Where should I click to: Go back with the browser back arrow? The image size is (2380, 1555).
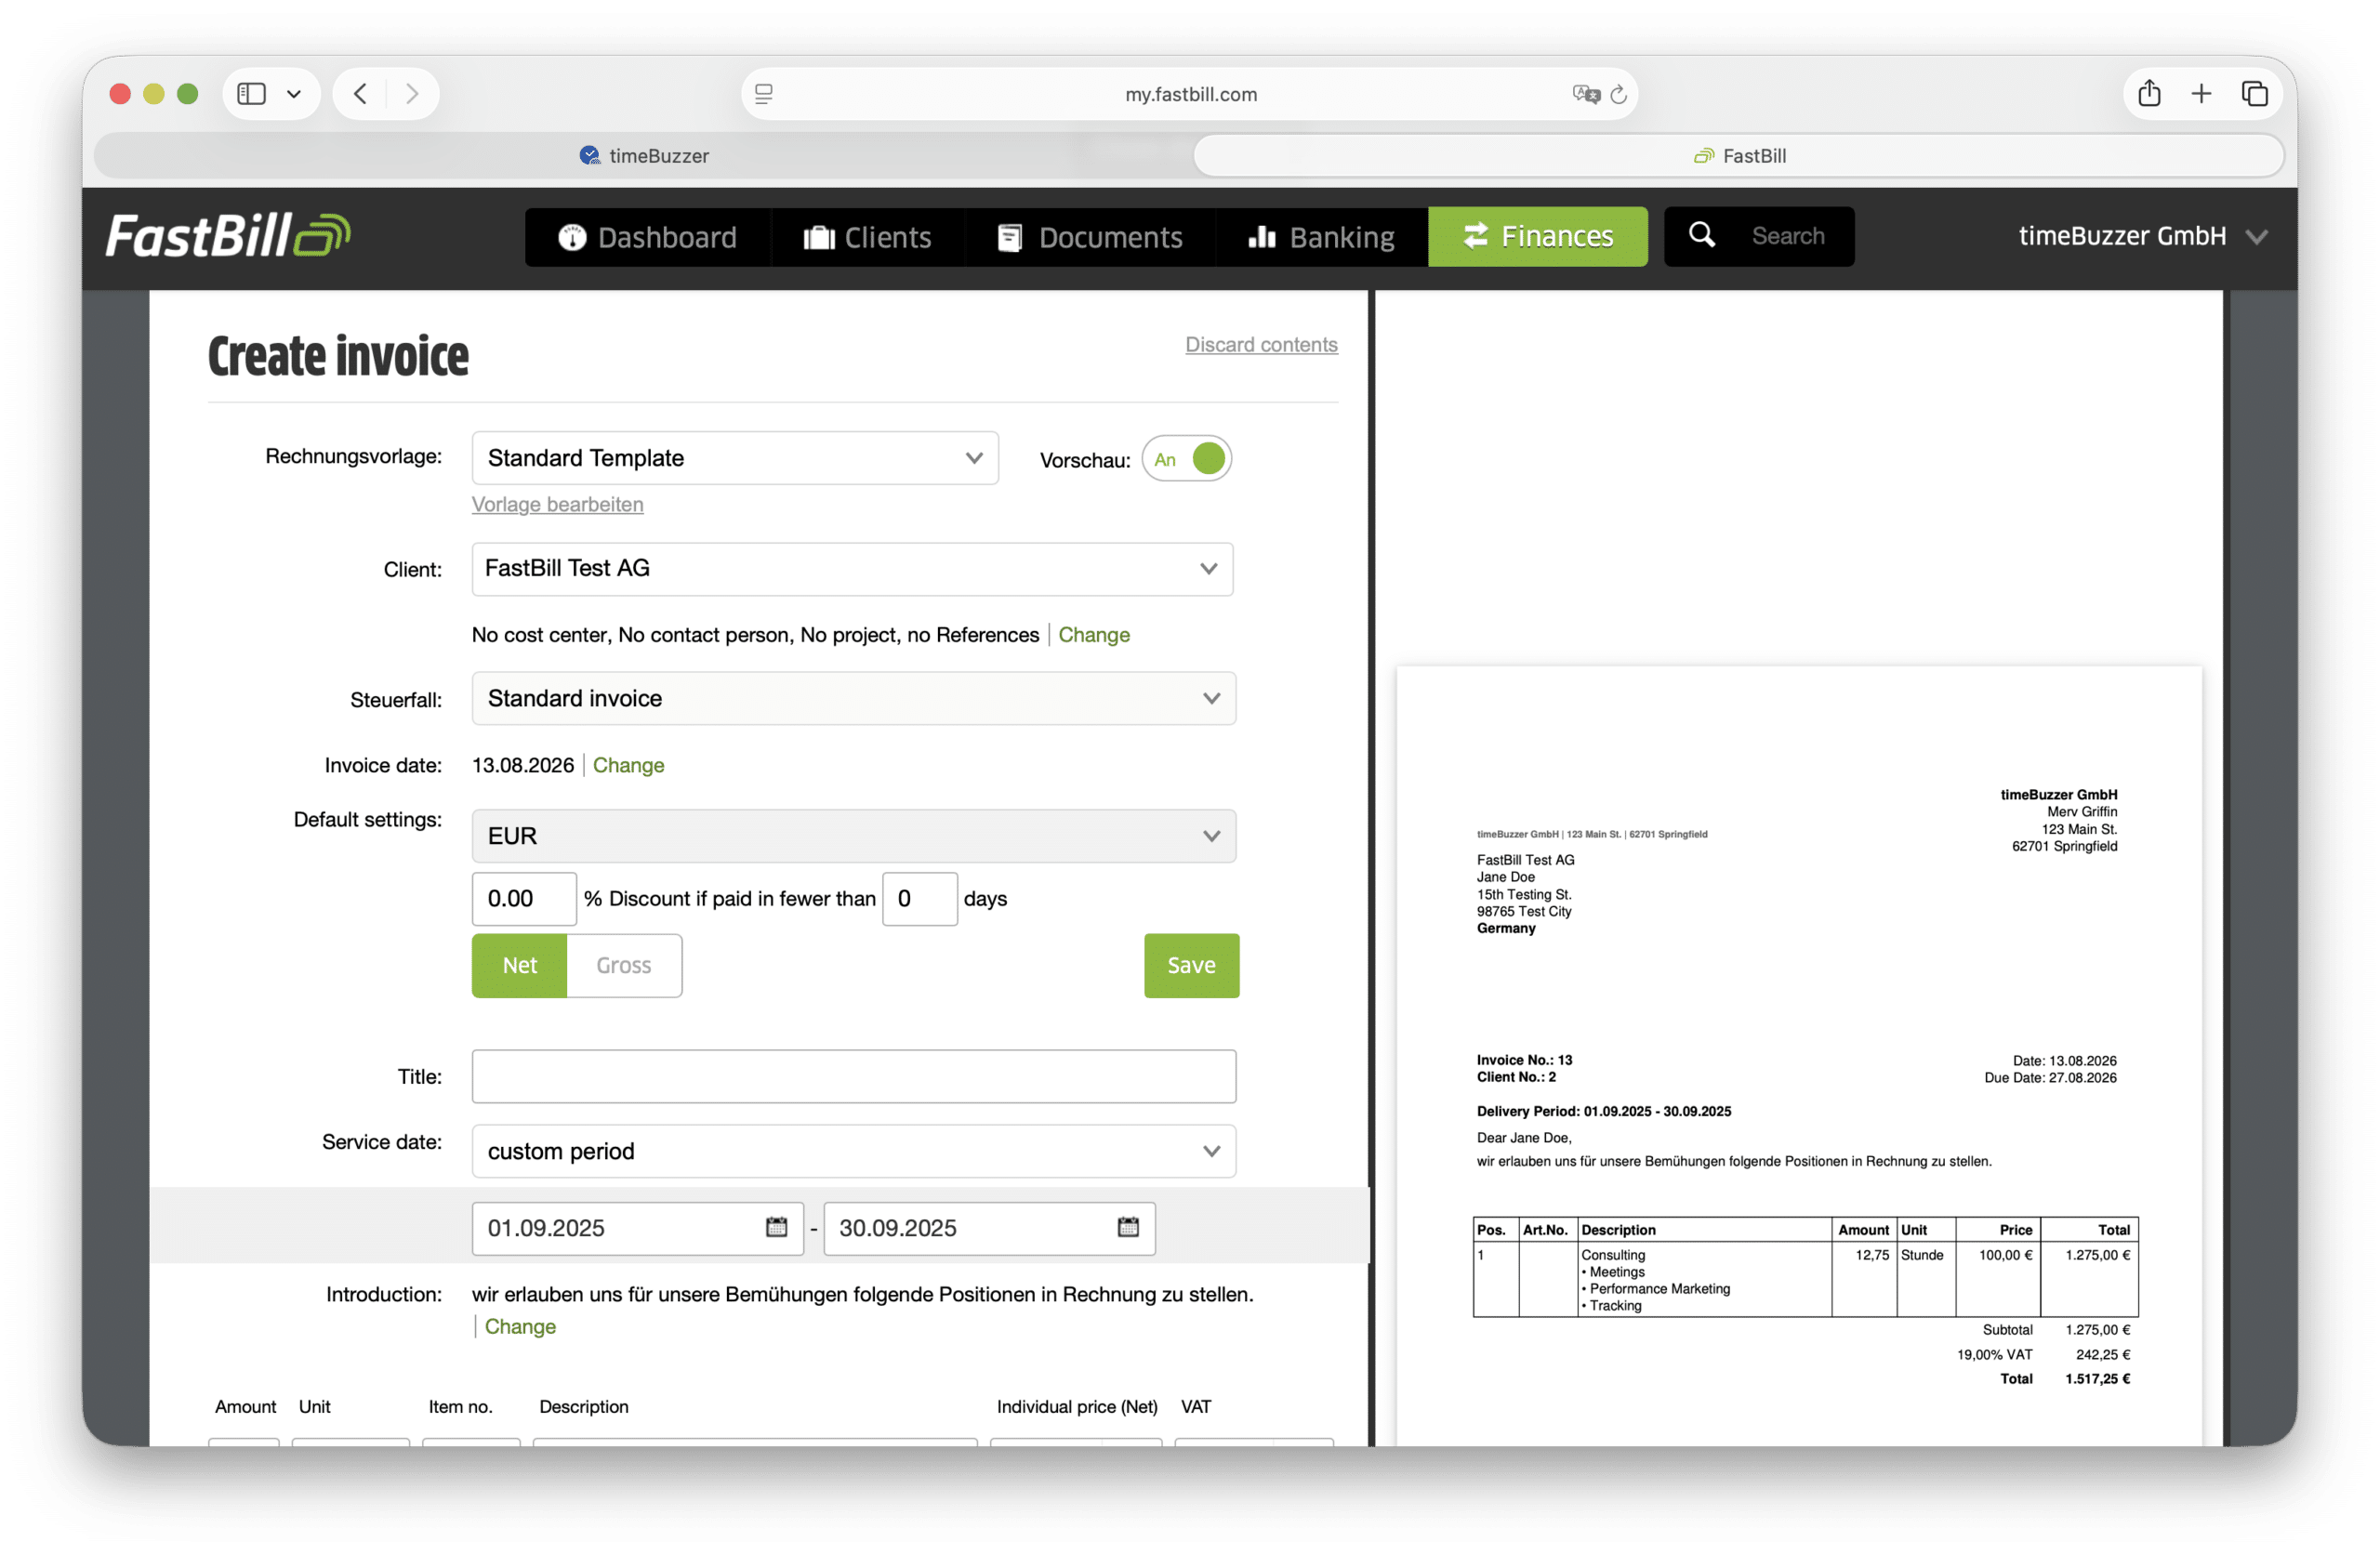click(361, 94)
